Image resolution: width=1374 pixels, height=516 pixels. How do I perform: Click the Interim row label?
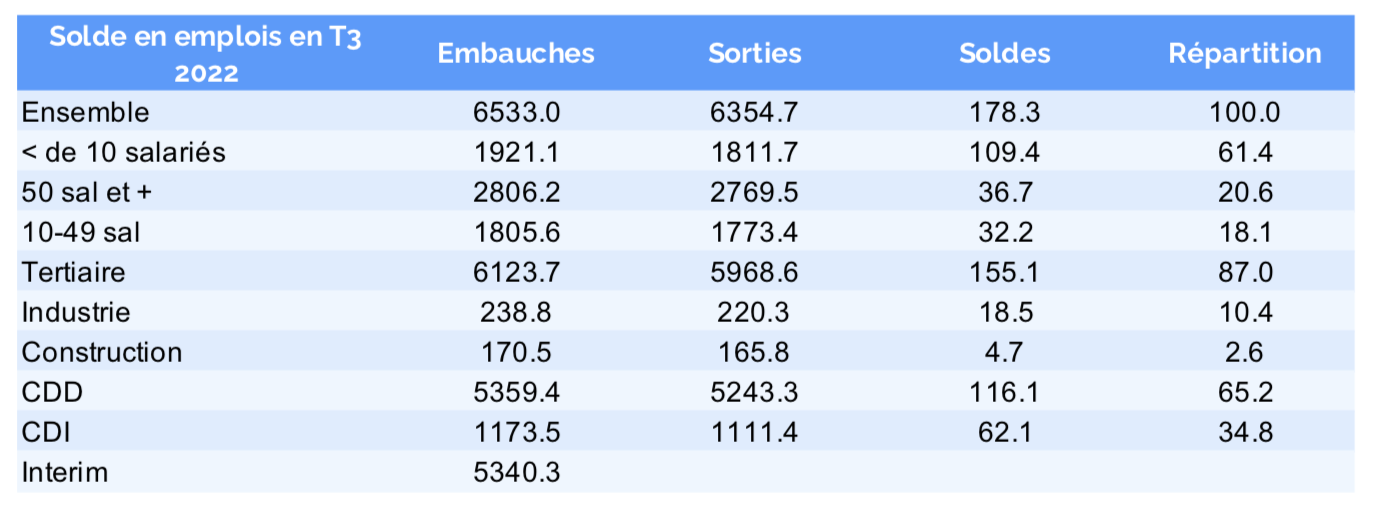(x=64, y=472)
